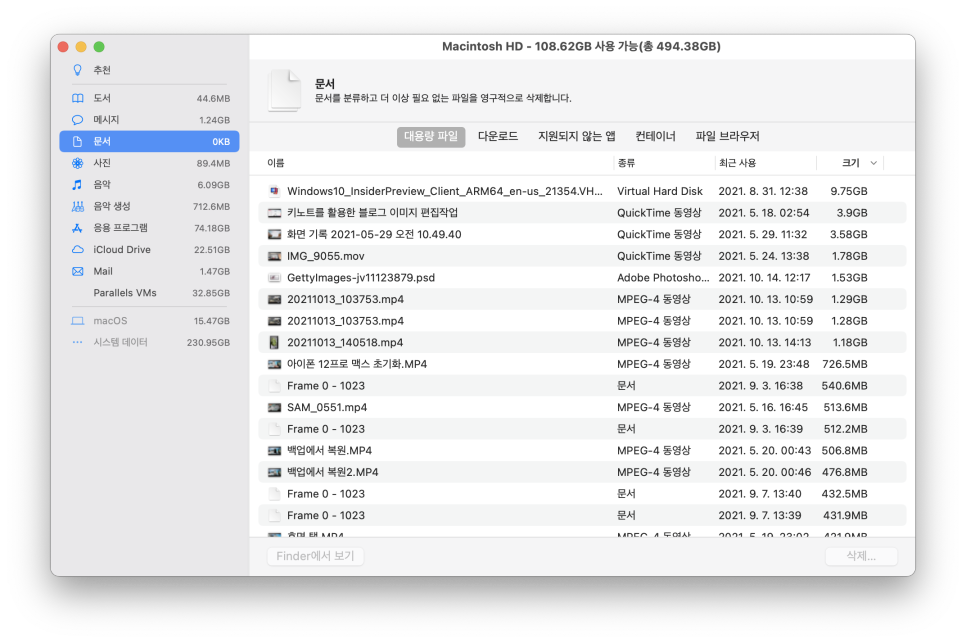This screenshot has width=966, height=643.
Task: Click the document icon in the 문서 sidebar row
Action: click(78, 141)
